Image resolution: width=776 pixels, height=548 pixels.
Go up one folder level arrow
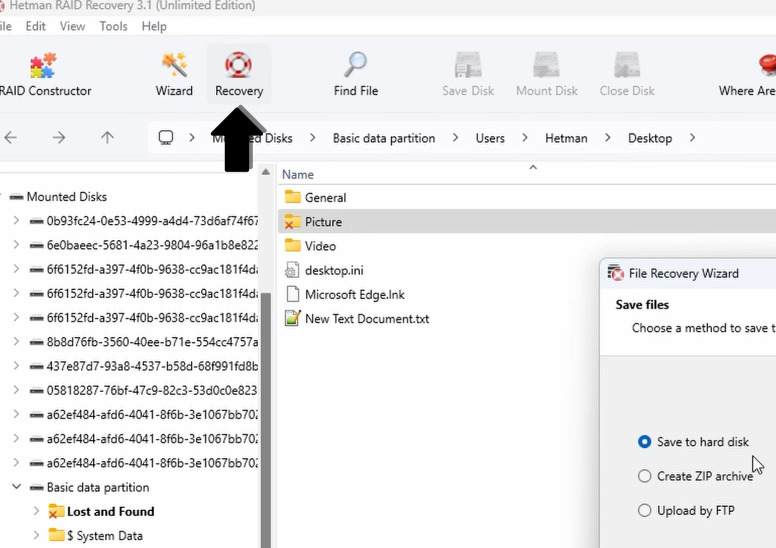(x=107, y=138)
